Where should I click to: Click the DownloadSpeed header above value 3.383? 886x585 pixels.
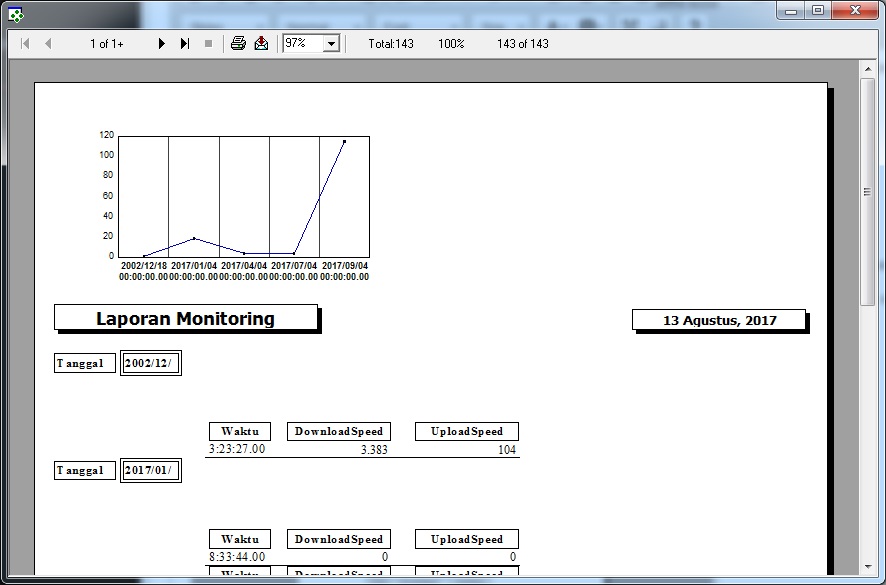tap(338, 431)
